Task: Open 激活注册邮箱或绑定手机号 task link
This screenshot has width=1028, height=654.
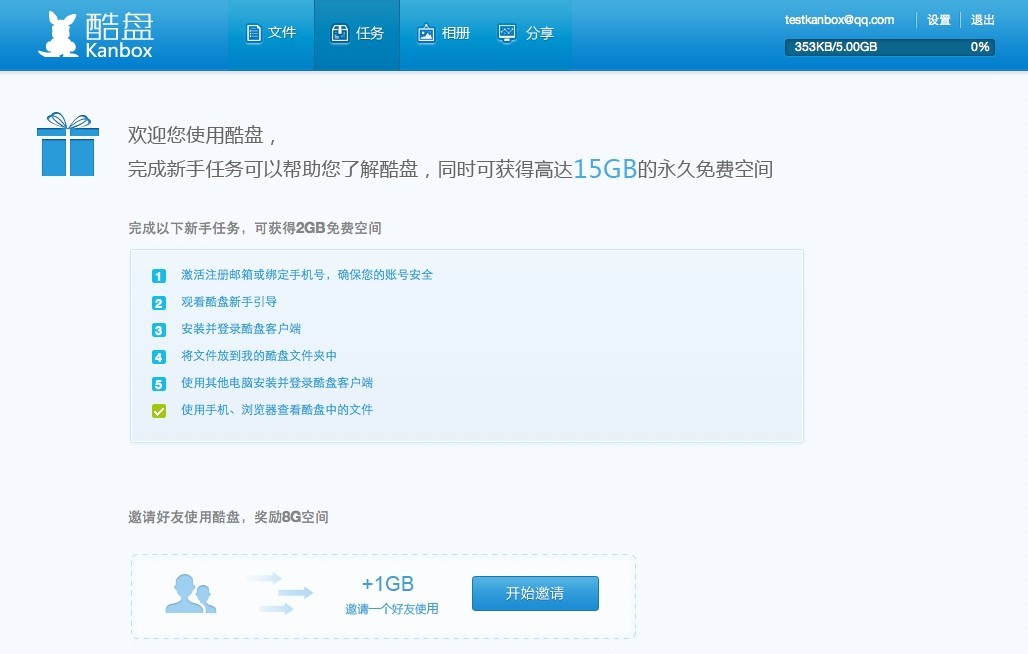Action: tap(307, 275)
